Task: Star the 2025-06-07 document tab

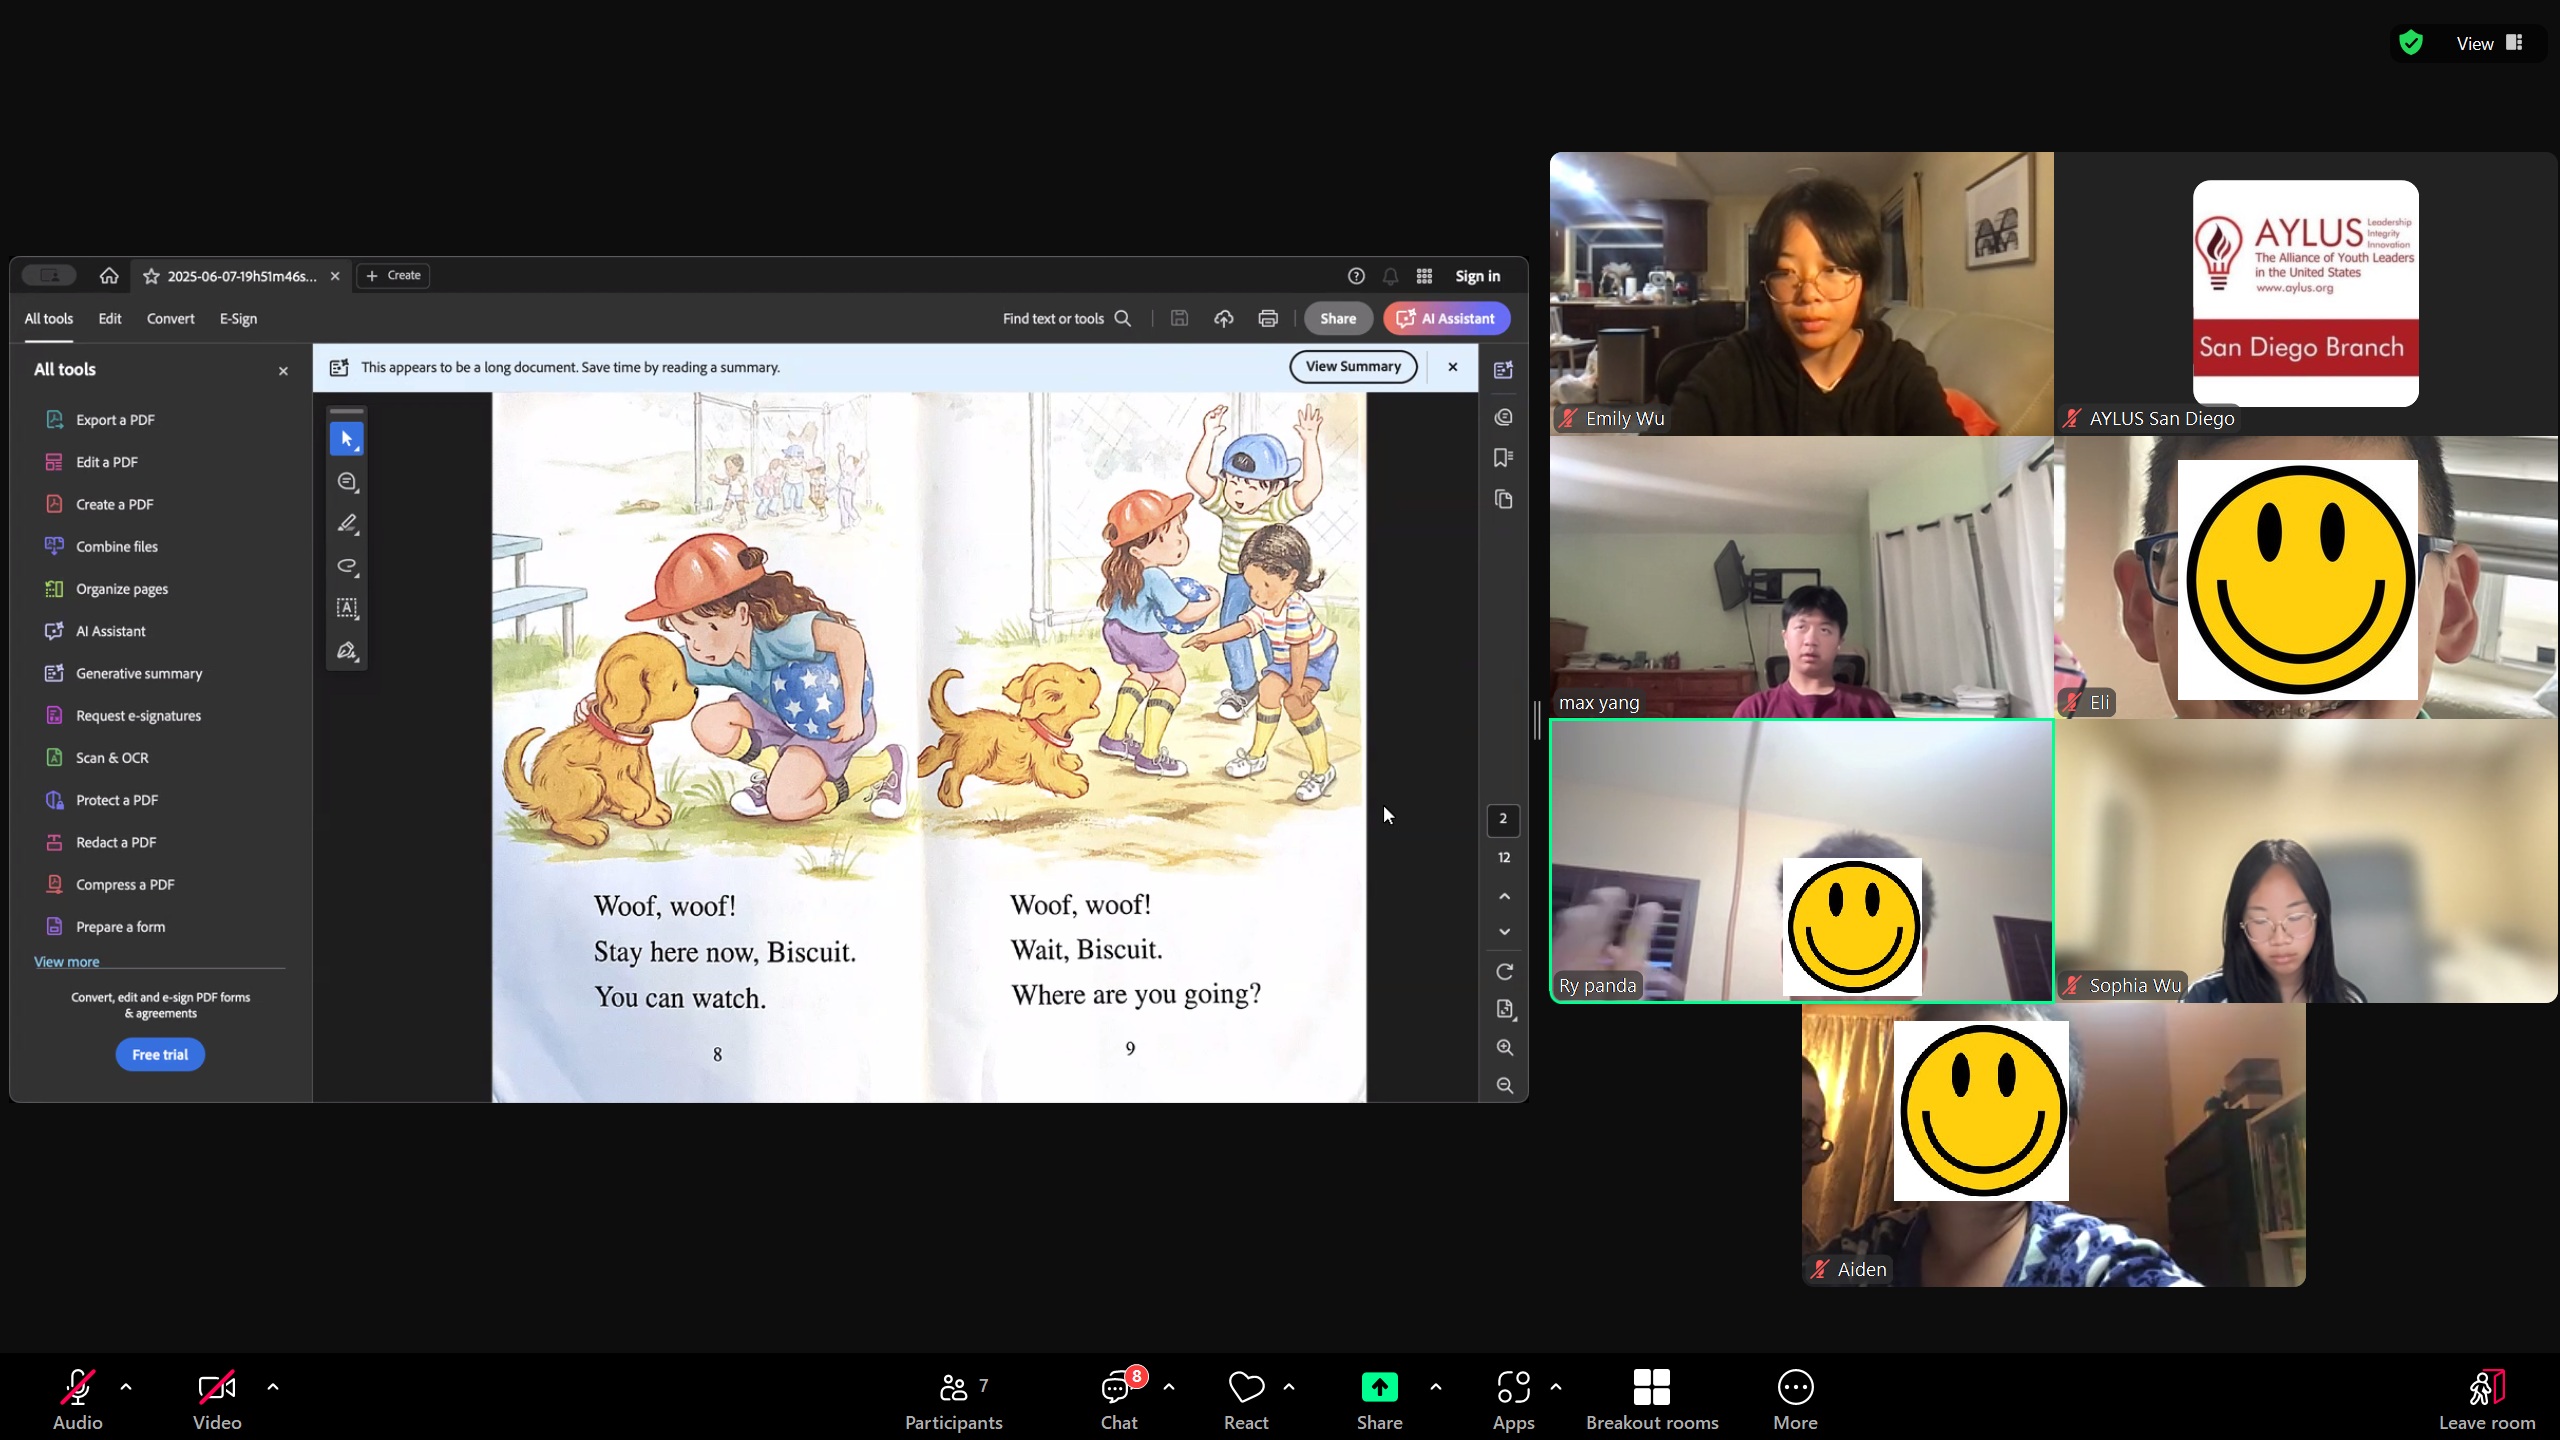Action: pos(151,276)
